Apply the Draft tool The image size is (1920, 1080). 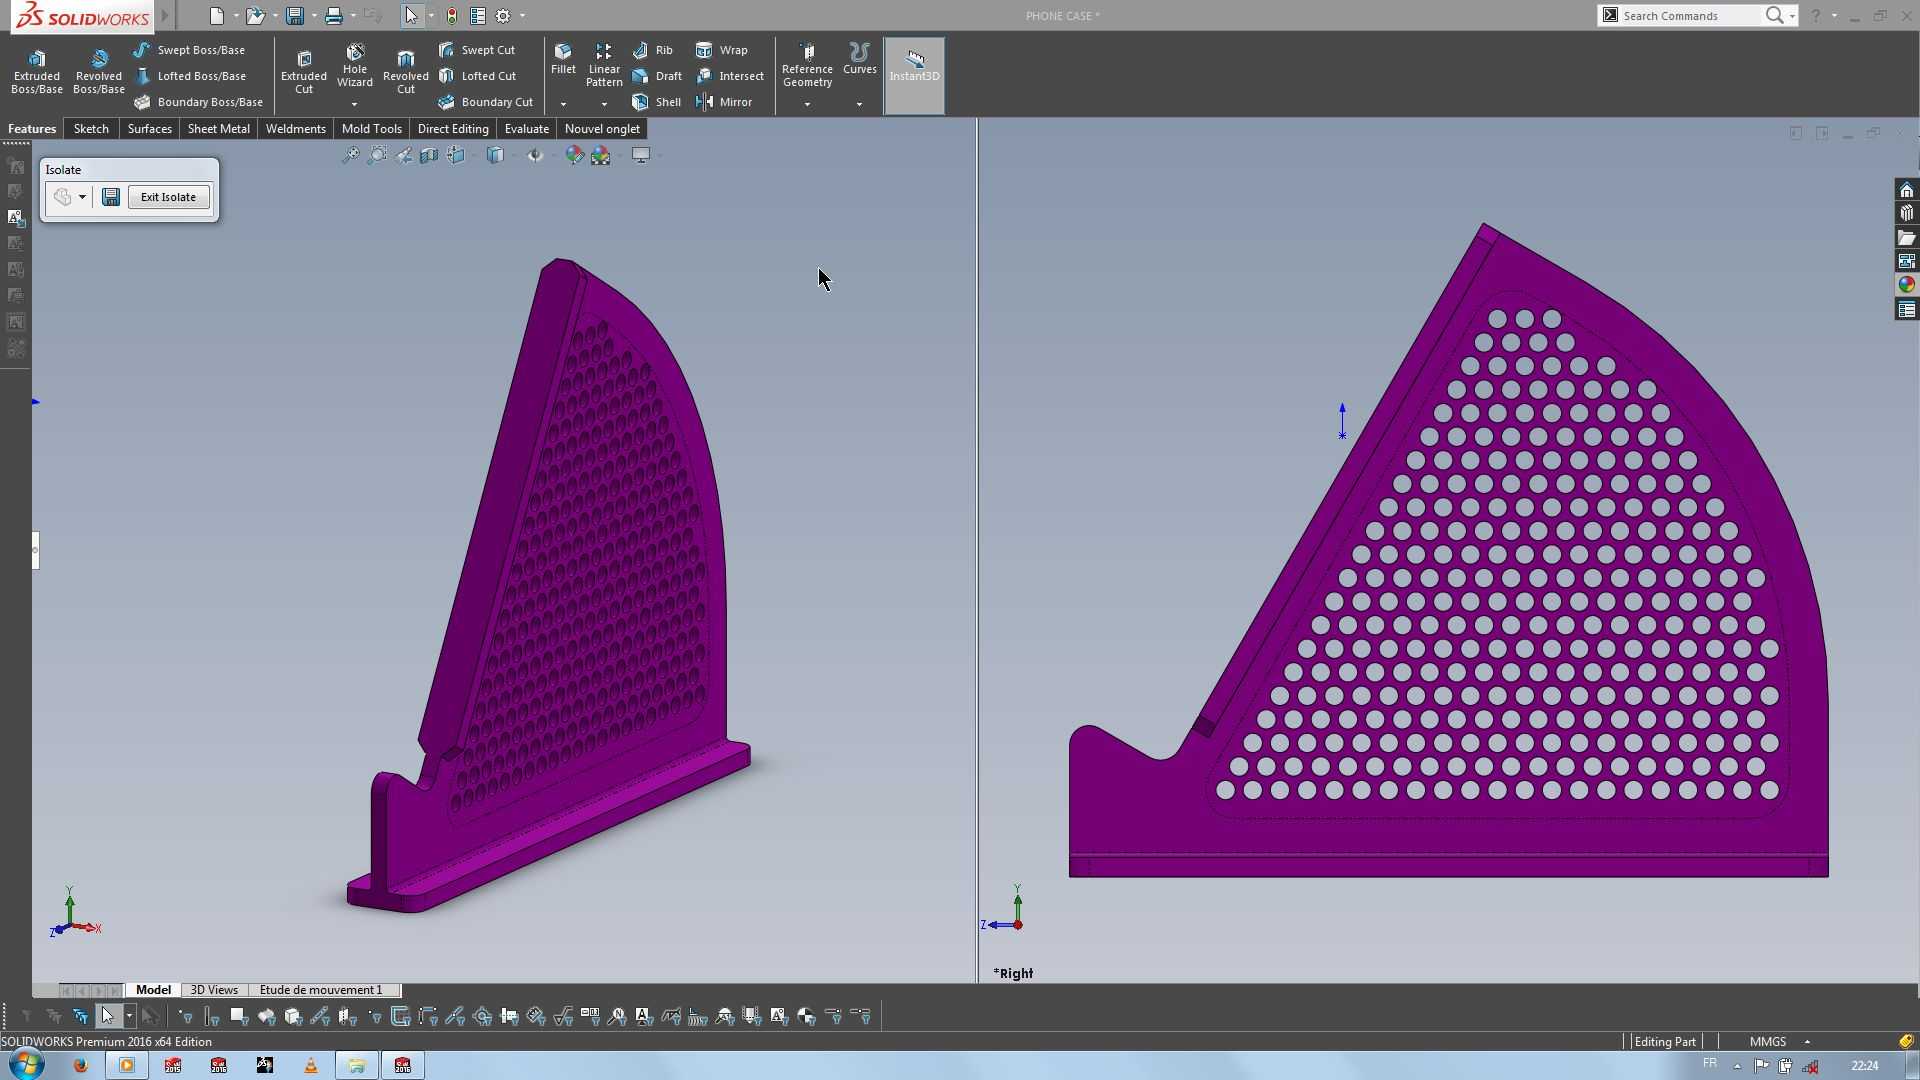(x=657, y=76)
